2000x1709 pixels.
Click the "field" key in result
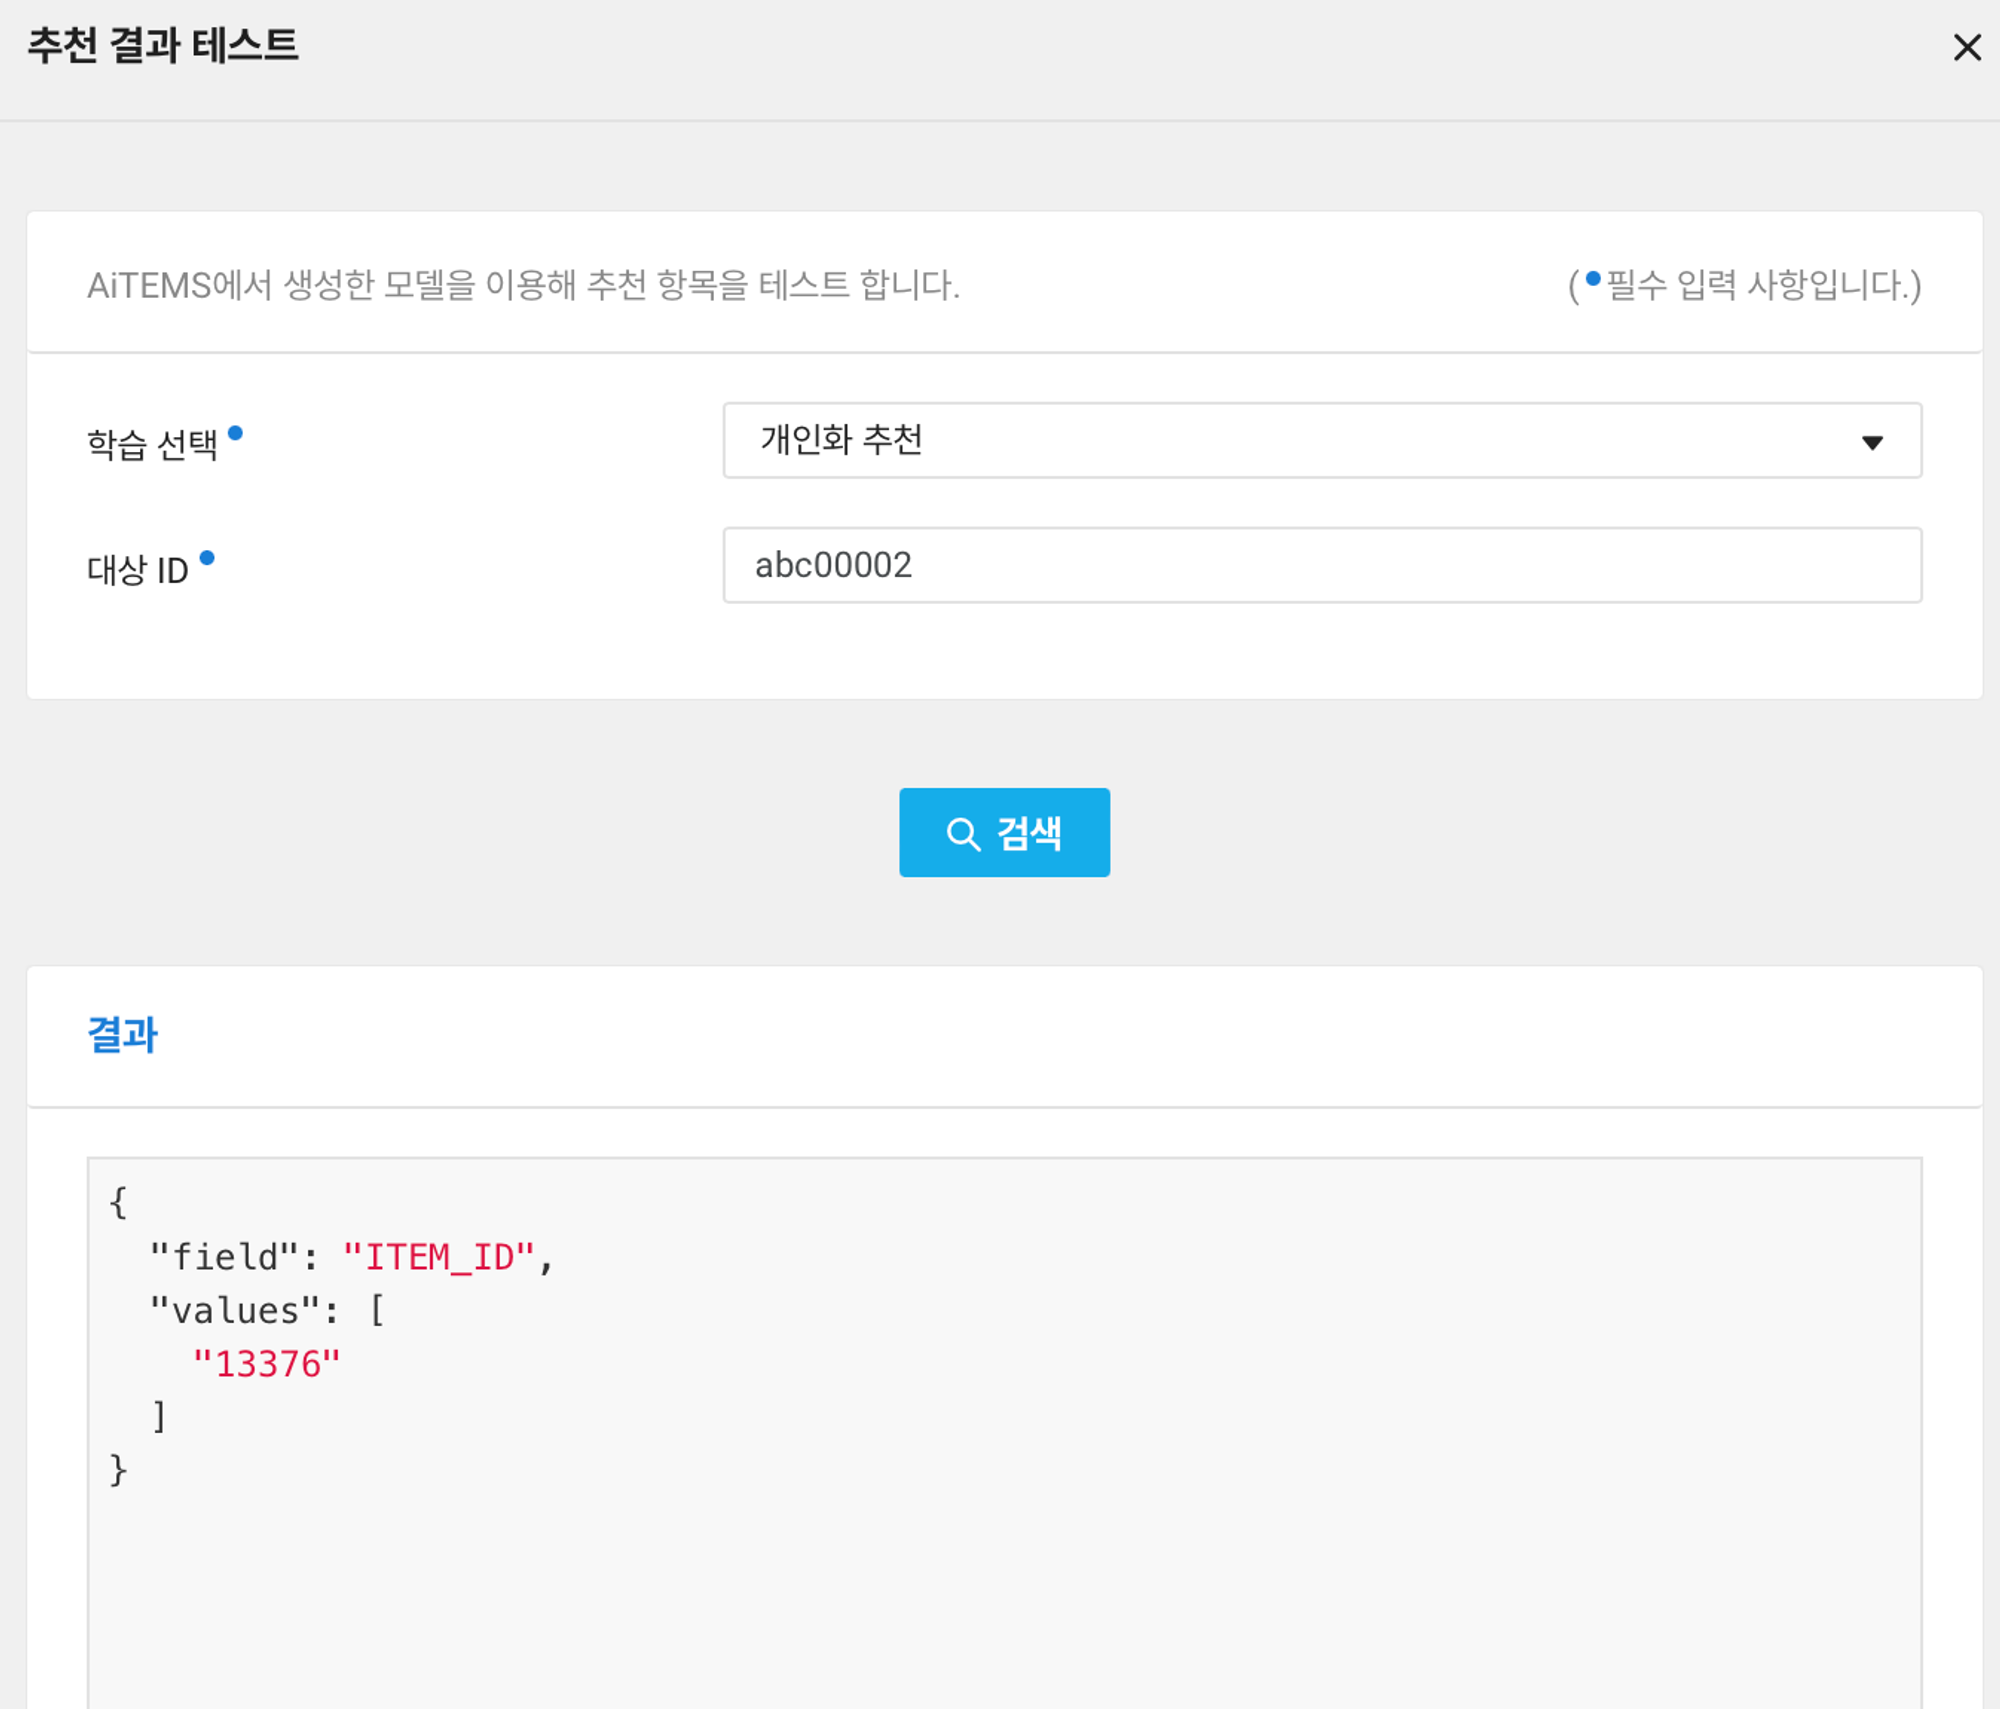[x=224, y=1257]
